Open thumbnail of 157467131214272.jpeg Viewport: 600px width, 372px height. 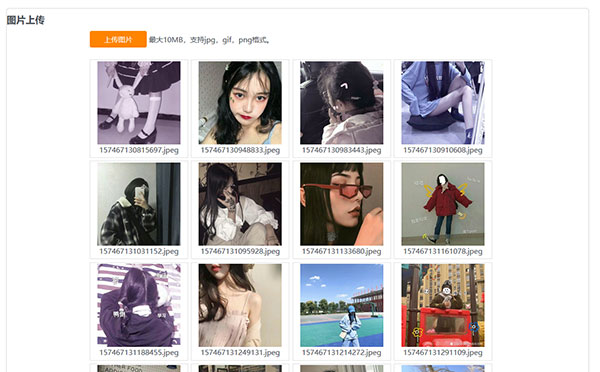coord(341,305)
